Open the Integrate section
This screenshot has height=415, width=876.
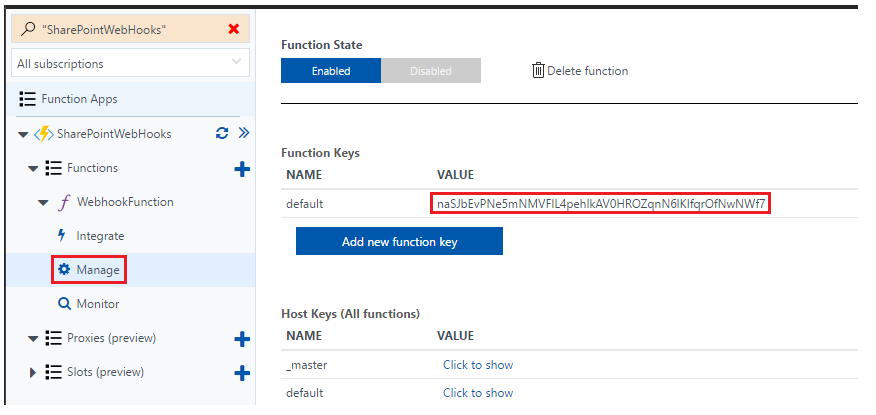(100, 236)
